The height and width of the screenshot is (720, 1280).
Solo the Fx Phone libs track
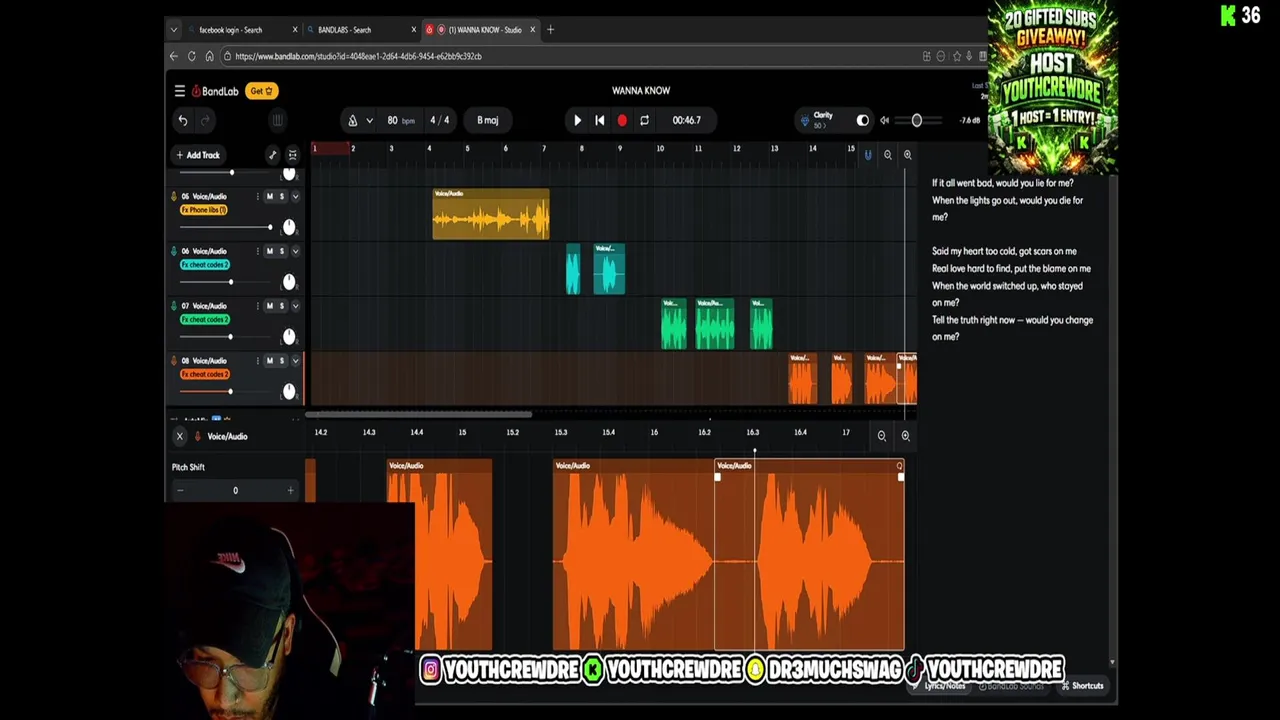[282, 196]
